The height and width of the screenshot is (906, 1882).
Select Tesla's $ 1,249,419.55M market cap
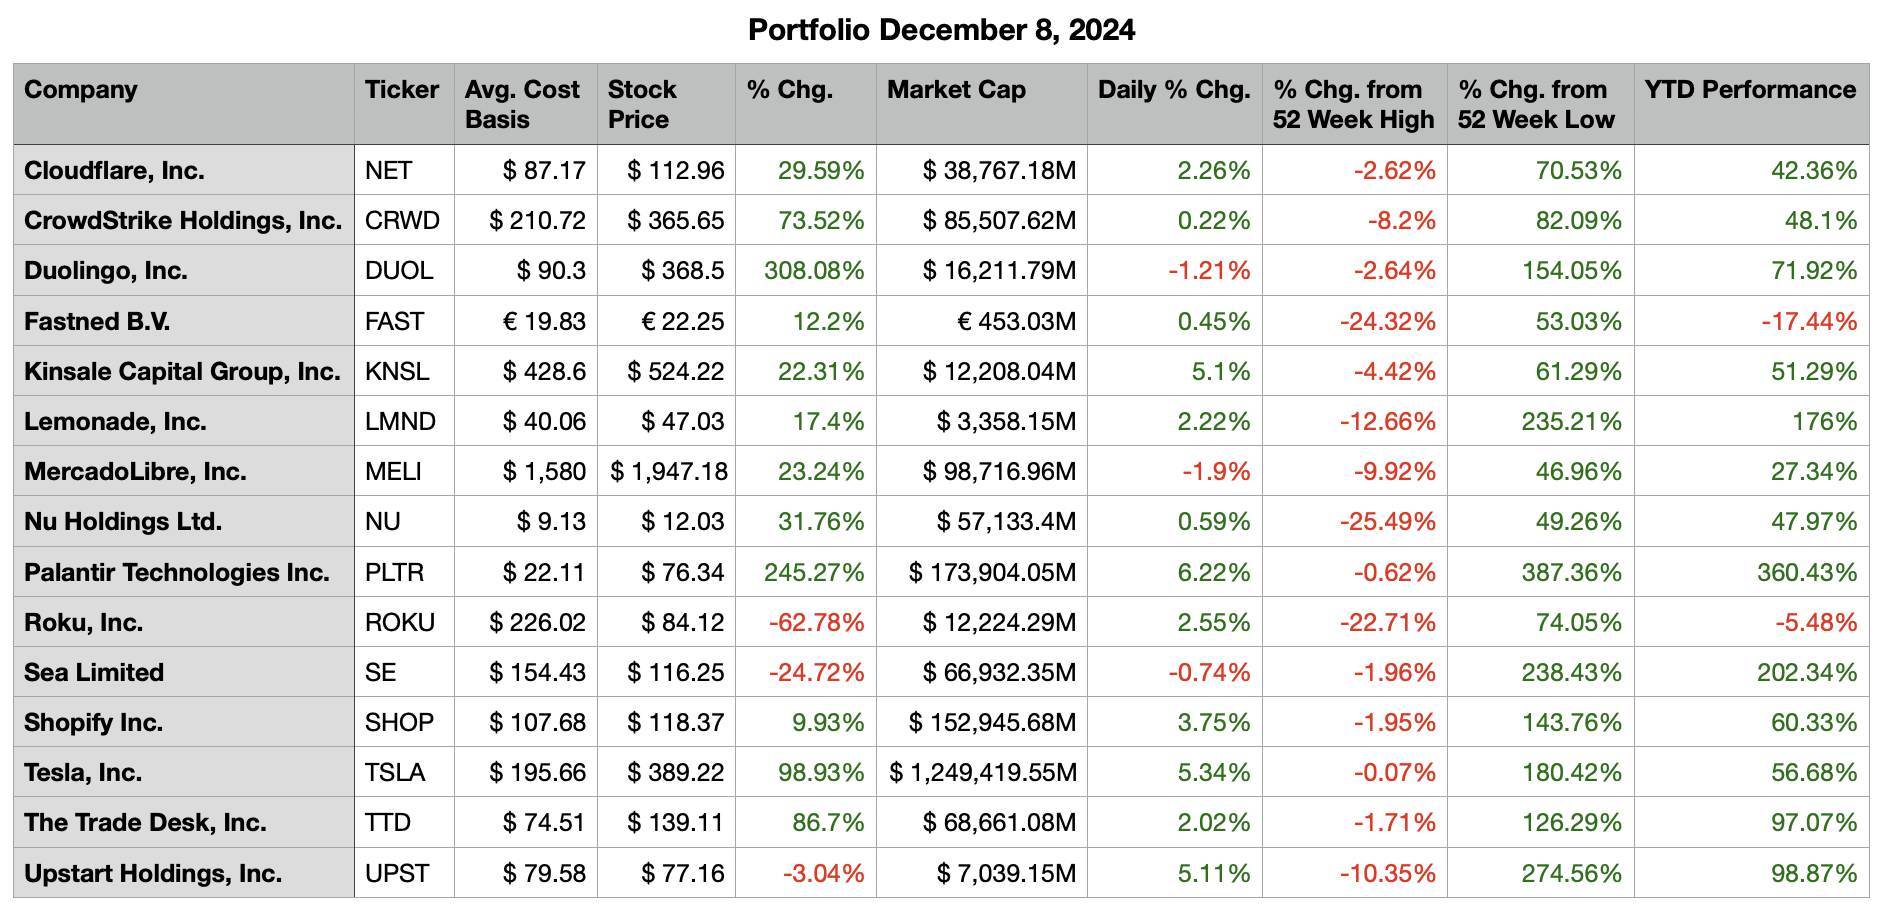983,773
